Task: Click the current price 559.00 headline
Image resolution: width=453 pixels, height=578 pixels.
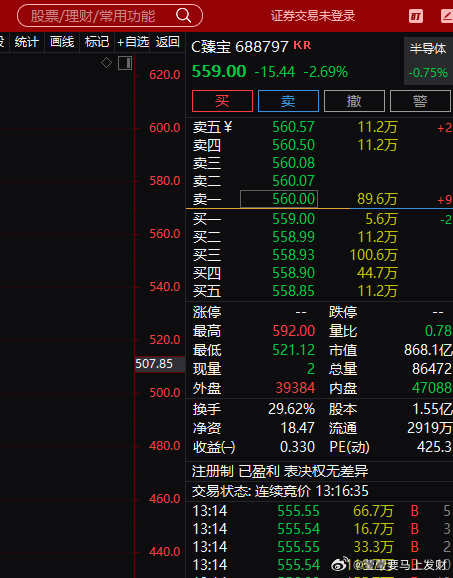Action: click(x=219, y=71)
